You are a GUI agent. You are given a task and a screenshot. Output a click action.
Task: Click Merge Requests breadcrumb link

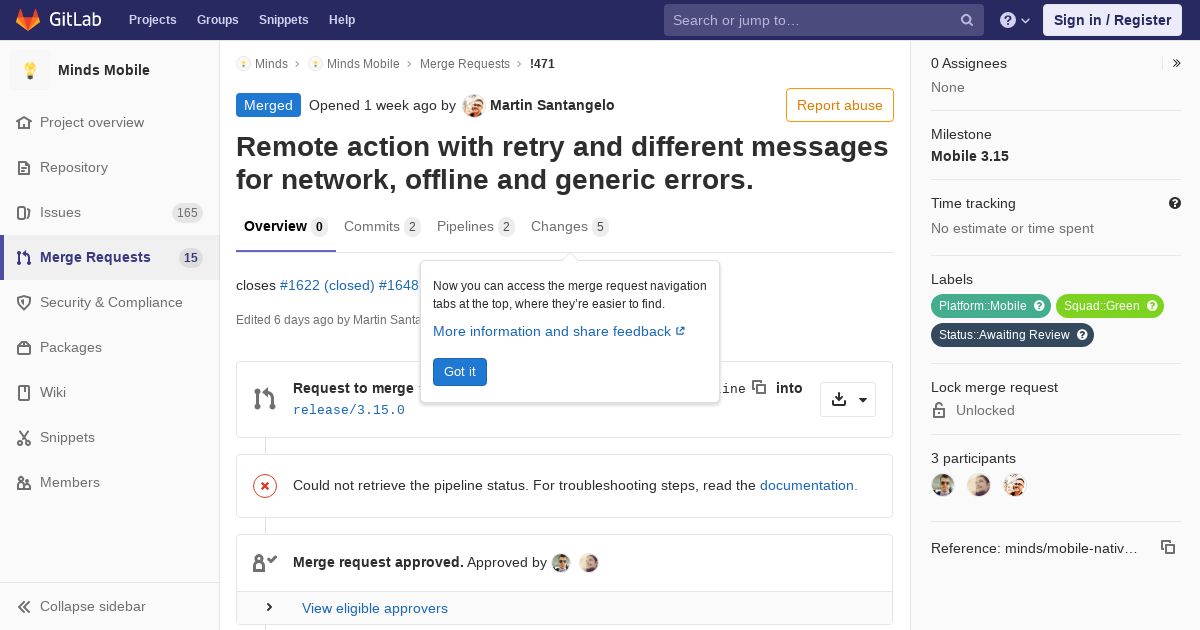pyautogui.click(x=465, y=63)
